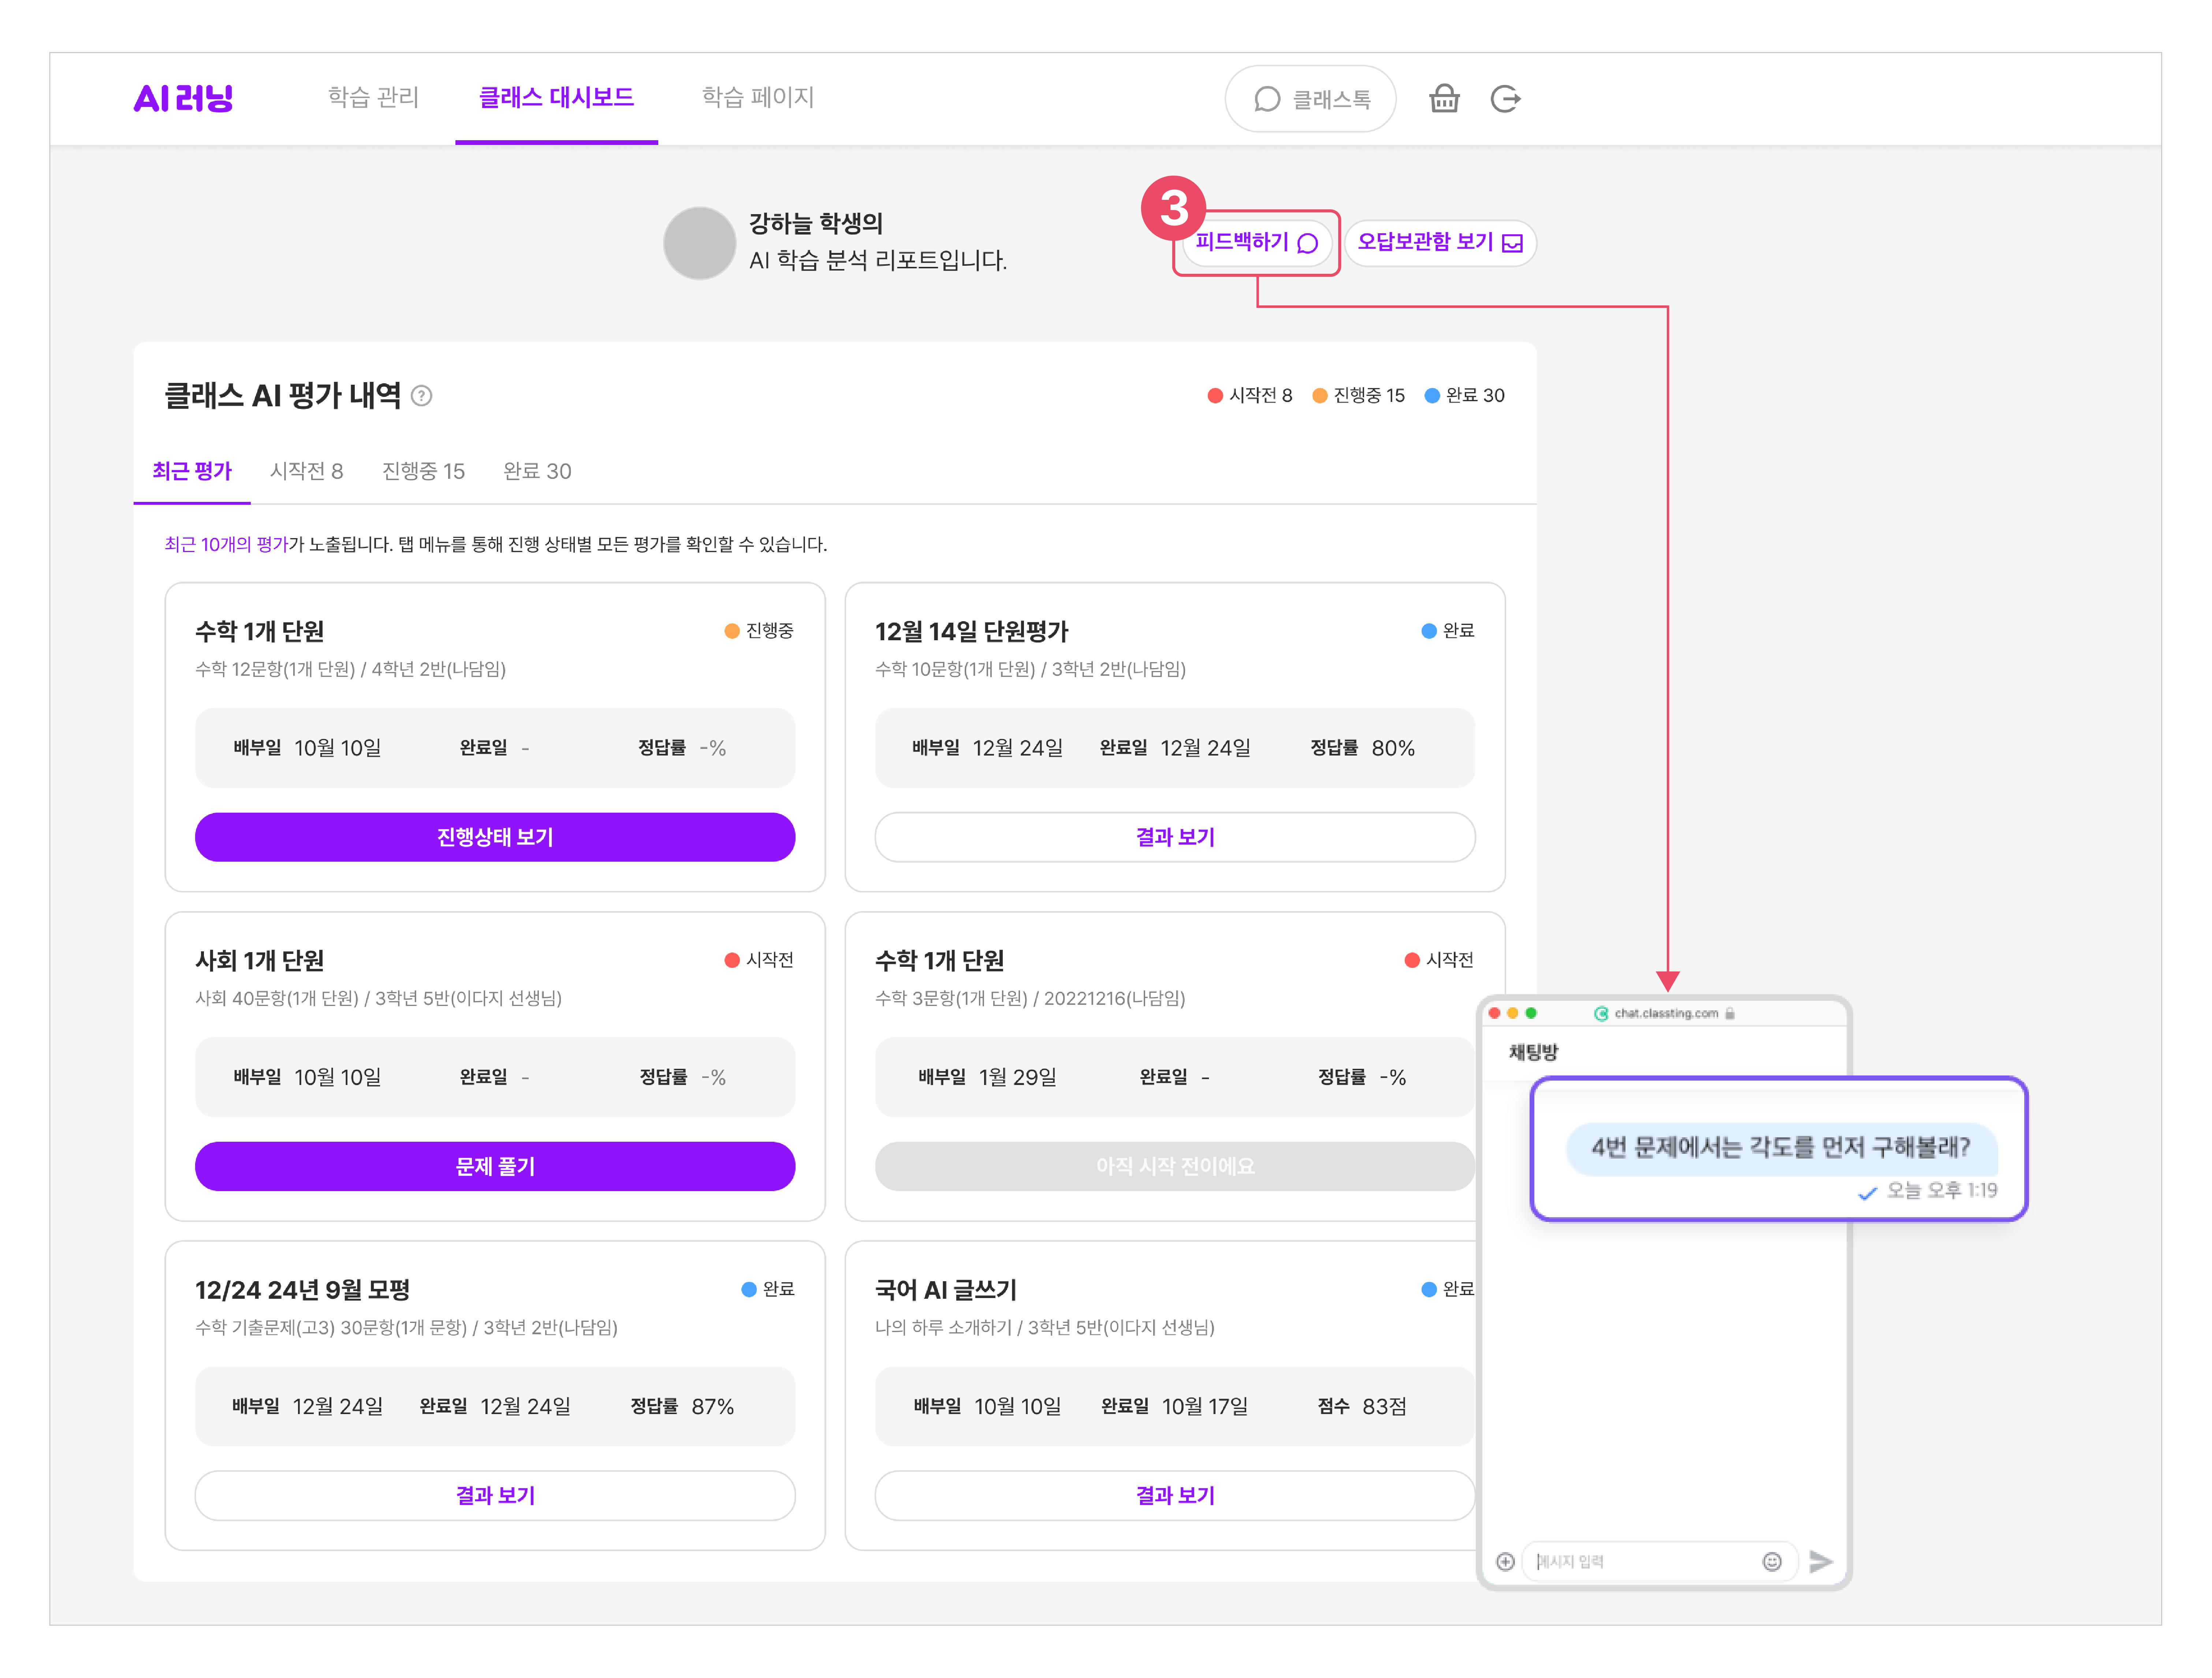Click the red 시작전 8 legend dot
This screenshot has height=1678, width=2212.
click(1215, 396)
